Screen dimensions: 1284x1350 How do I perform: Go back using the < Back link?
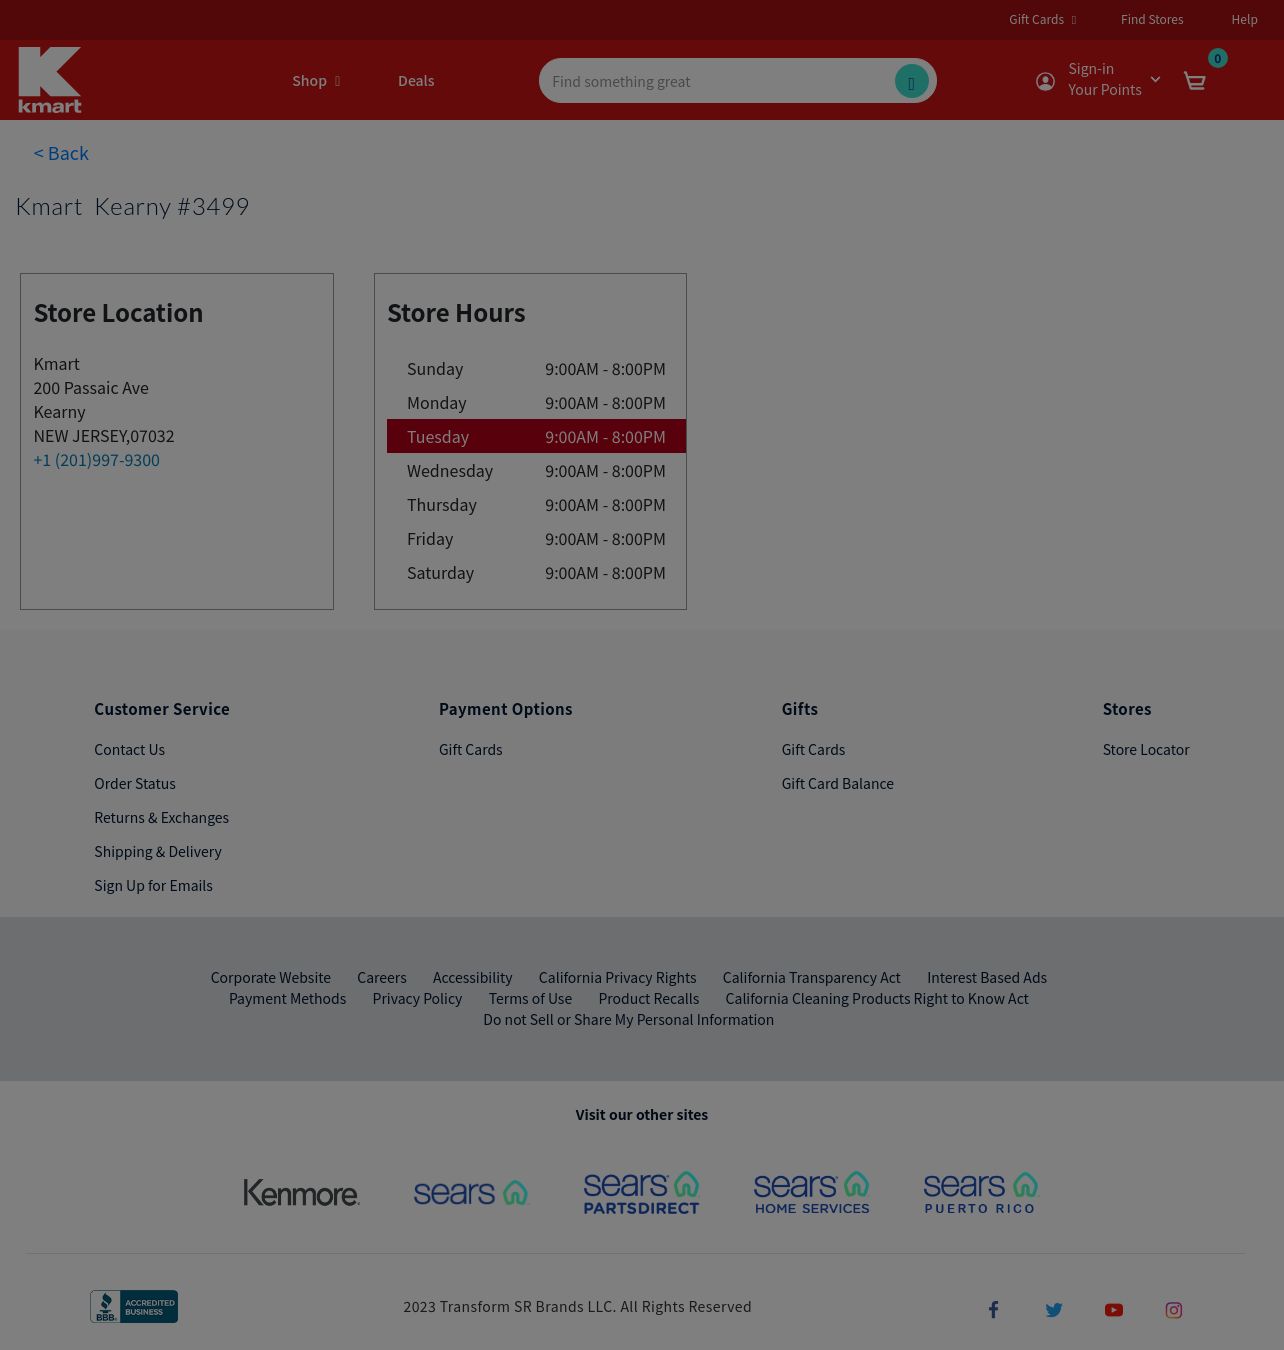pos(61,153)
